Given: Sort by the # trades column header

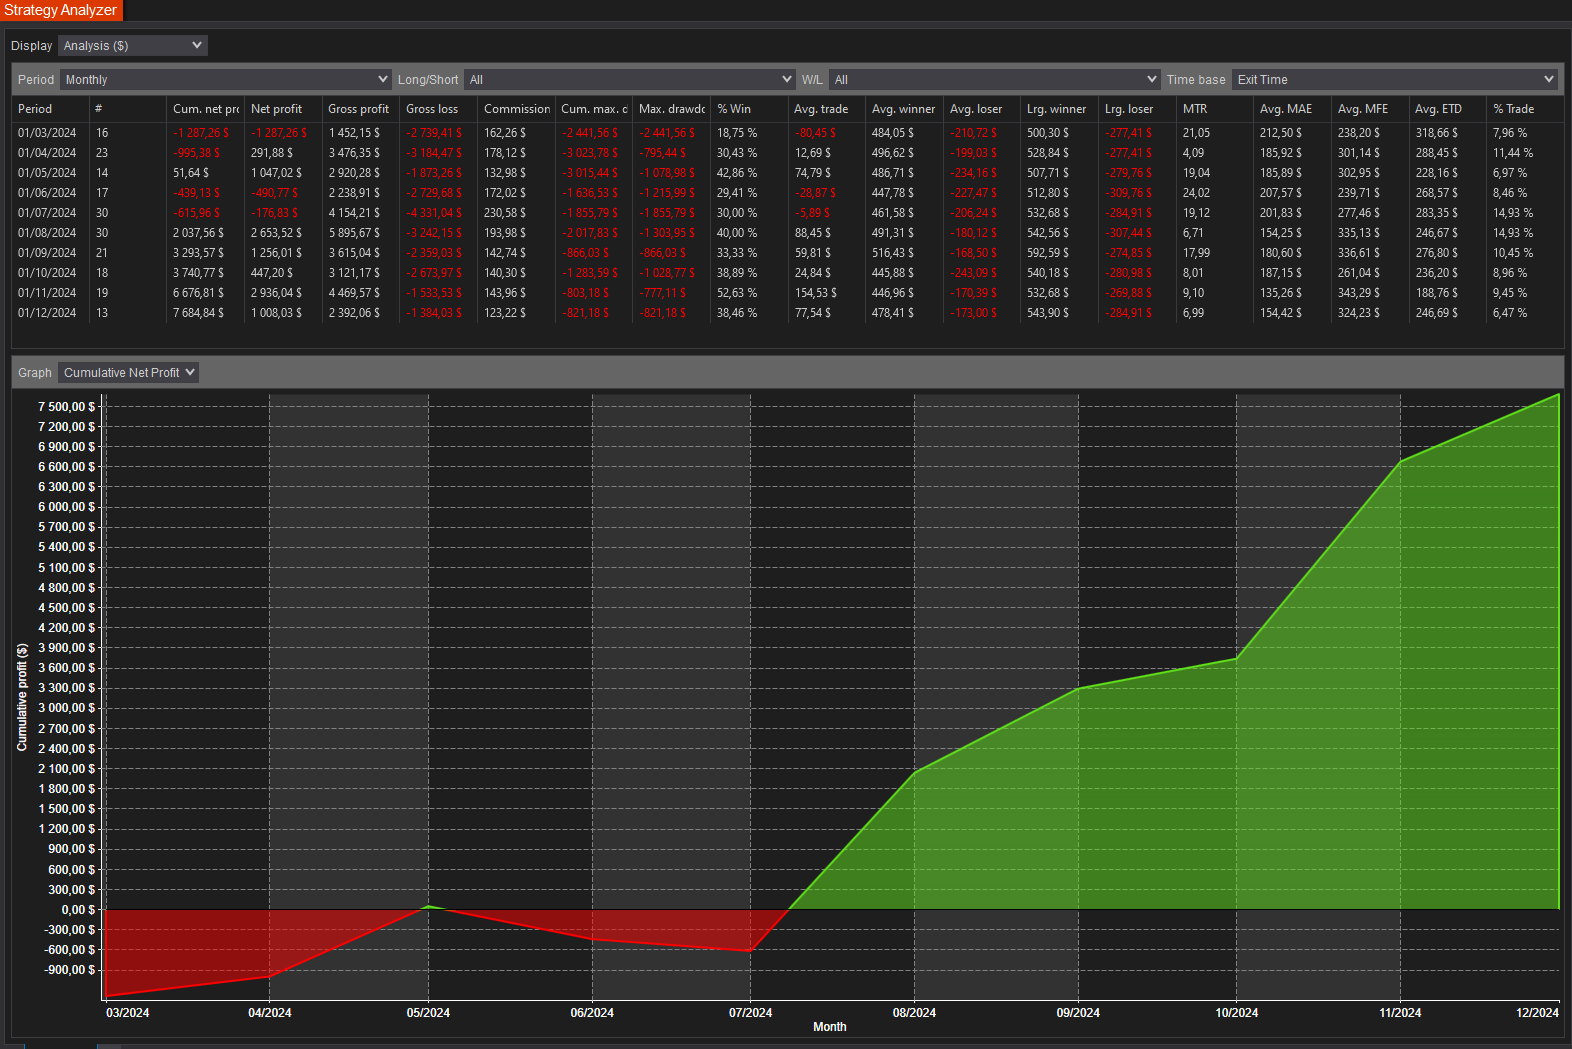Looking at the screenshot, I should (x=127, y=109).
